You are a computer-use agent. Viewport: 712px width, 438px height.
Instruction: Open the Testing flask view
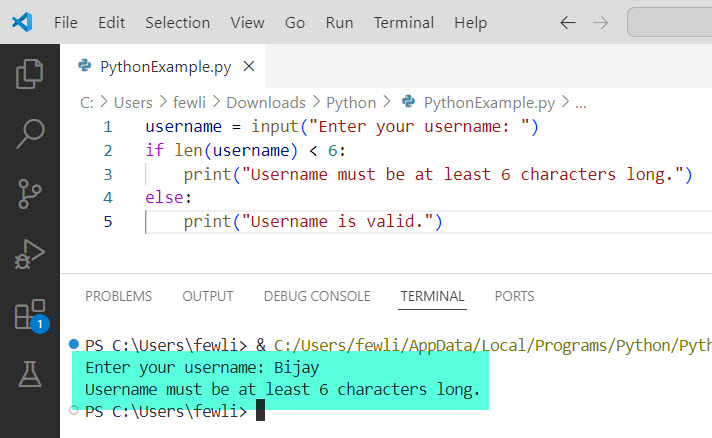coord(30,374)
